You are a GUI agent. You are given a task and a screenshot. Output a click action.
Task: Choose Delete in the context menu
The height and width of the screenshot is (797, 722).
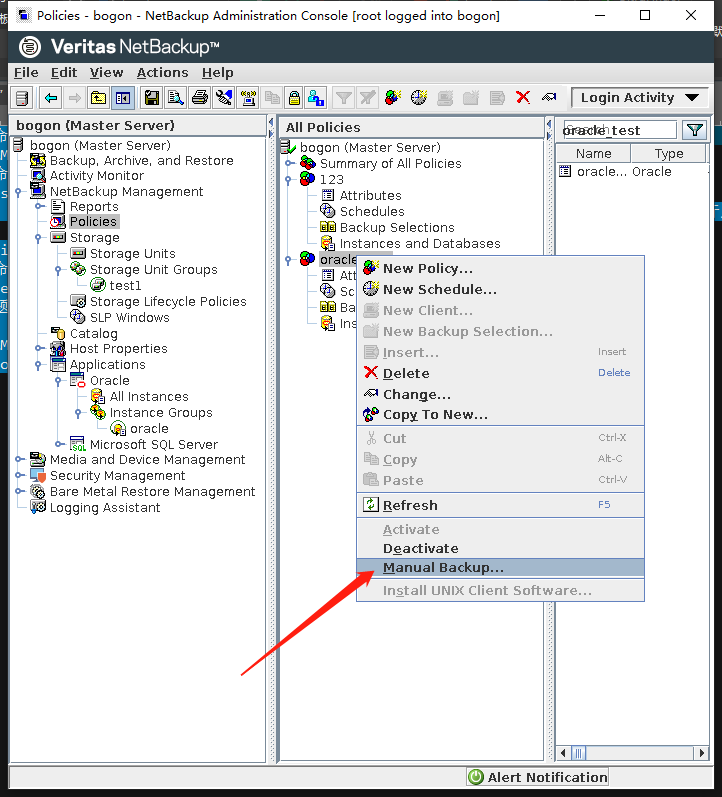click(500, 373)
